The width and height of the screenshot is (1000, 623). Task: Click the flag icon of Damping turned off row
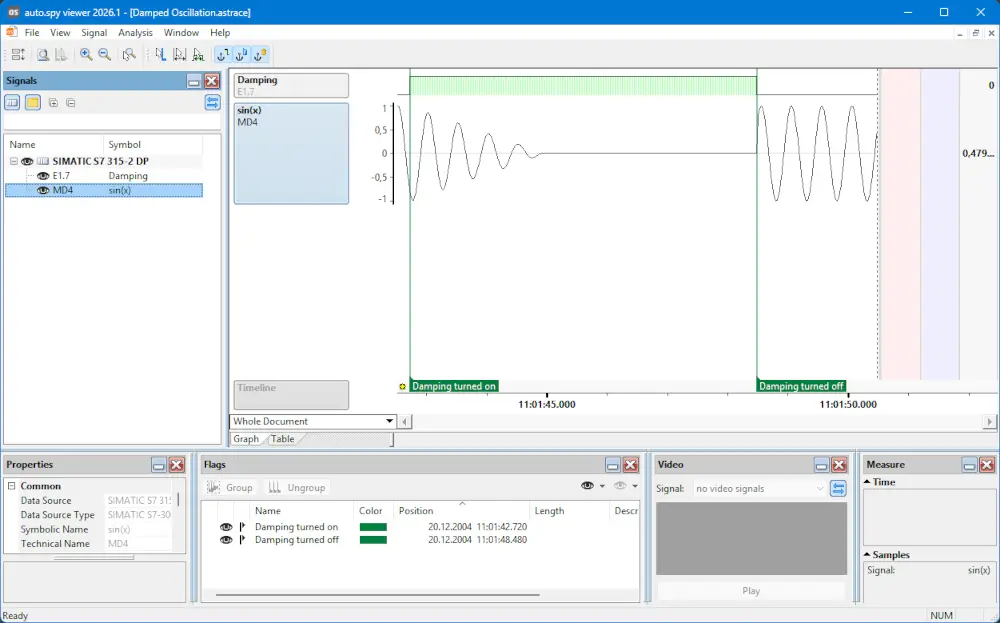point(242,539)
